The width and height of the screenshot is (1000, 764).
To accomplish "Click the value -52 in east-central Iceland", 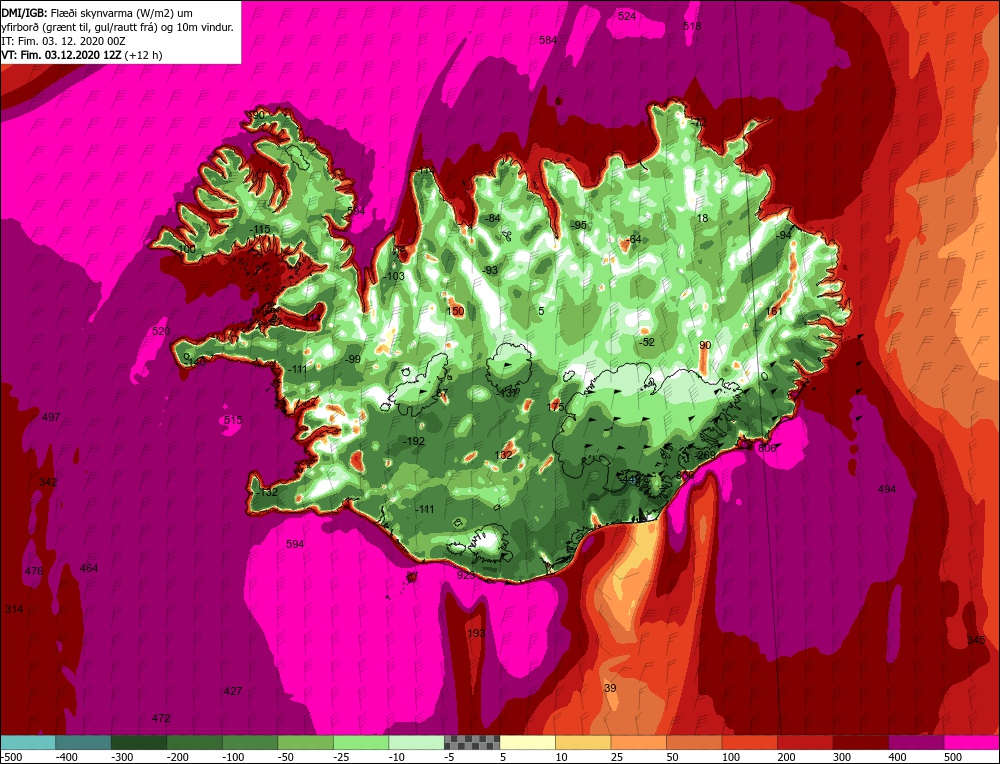I will click(647, 342).
